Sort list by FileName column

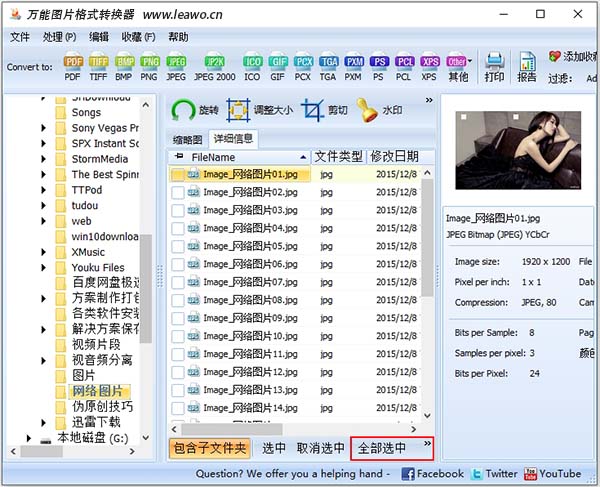240,157
